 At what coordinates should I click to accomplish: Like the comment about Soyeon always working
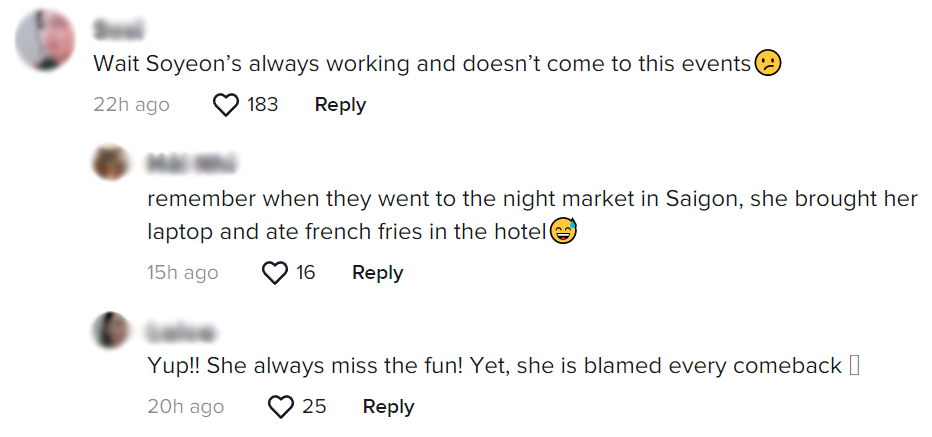pos(228,105)
